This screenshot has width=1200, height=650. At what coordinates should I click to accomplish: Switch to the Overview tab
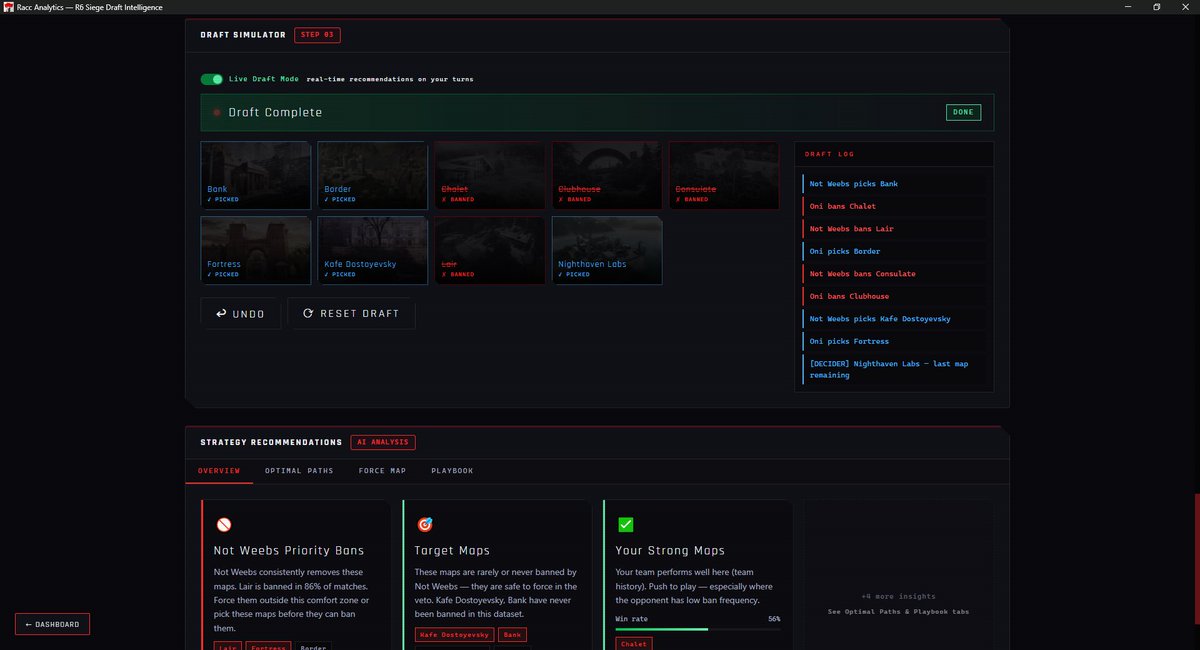coord(219,470)
